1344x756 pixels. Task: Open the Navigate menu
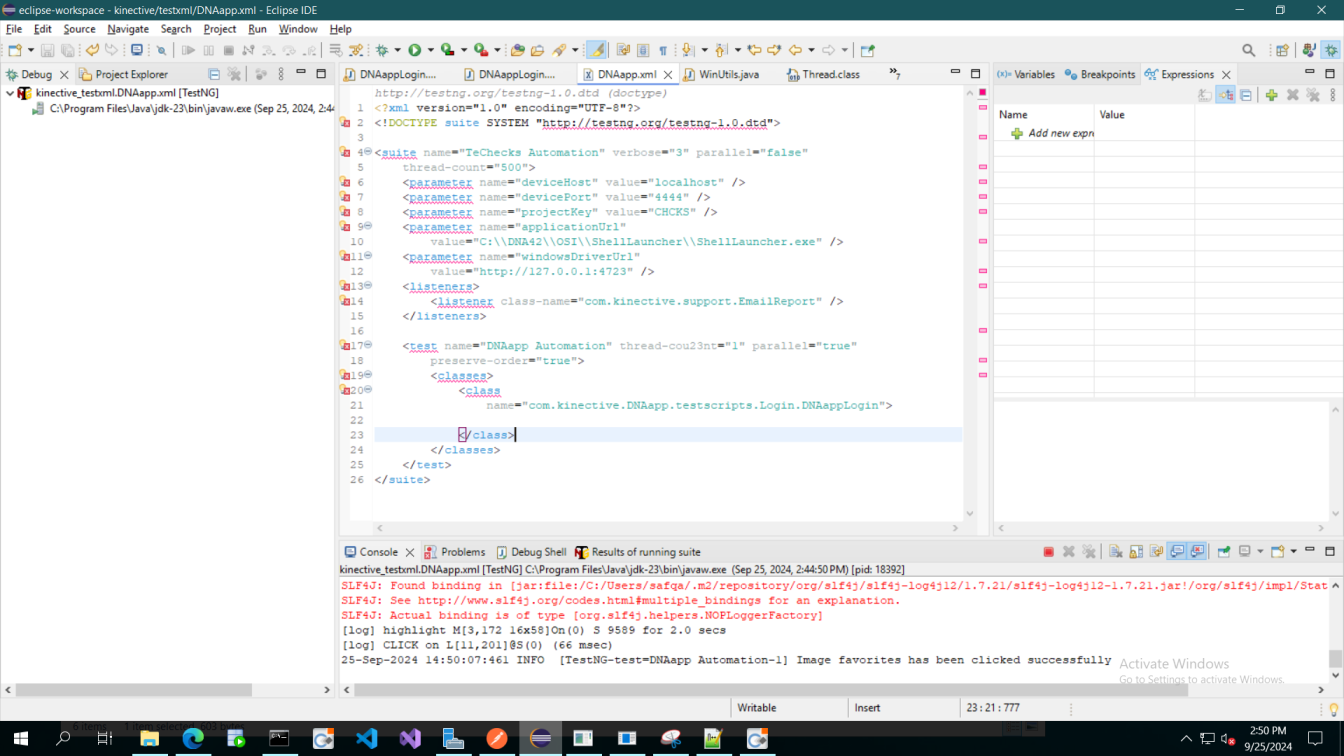coord(128,29)
